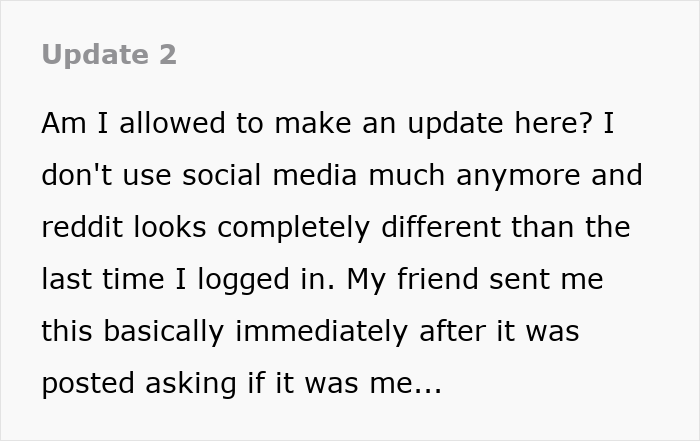Click the "Update 2" heading
Image resolution: width=700 pixels, height=441 pixels.
[109, 55]
